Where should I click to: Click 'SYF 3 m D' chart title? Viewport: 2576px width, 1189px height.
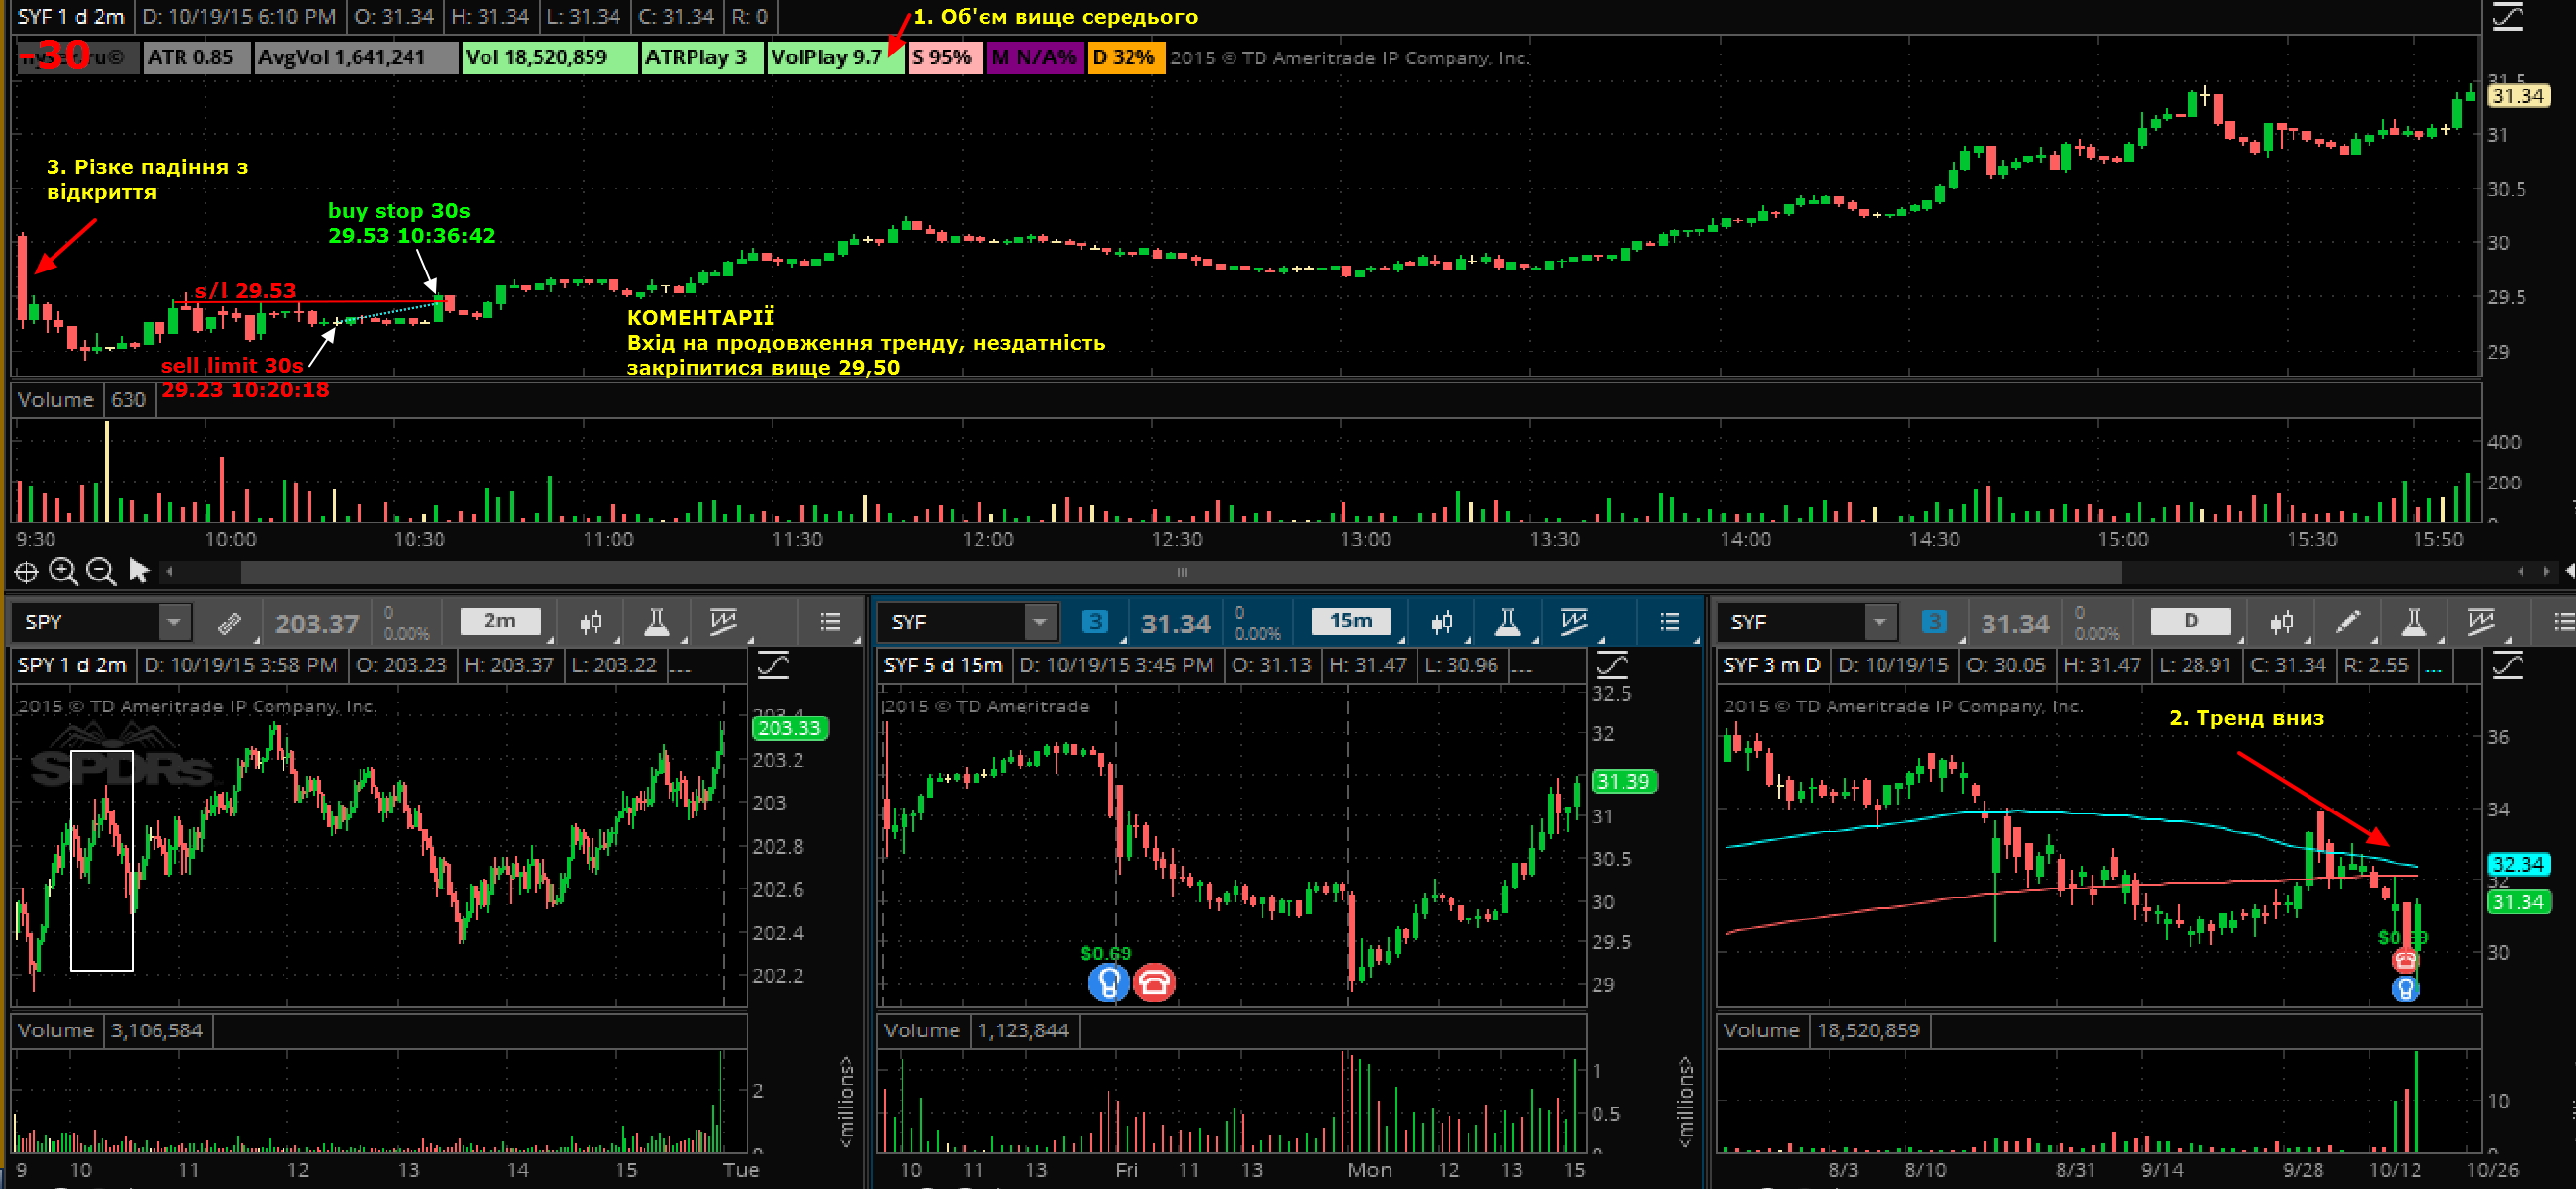click(x=1771, y=665)
